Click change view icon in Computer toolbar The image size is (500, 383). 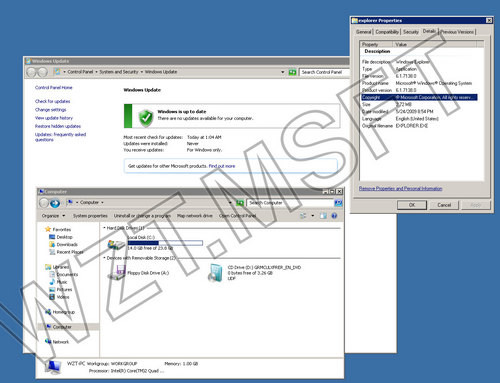303,216
